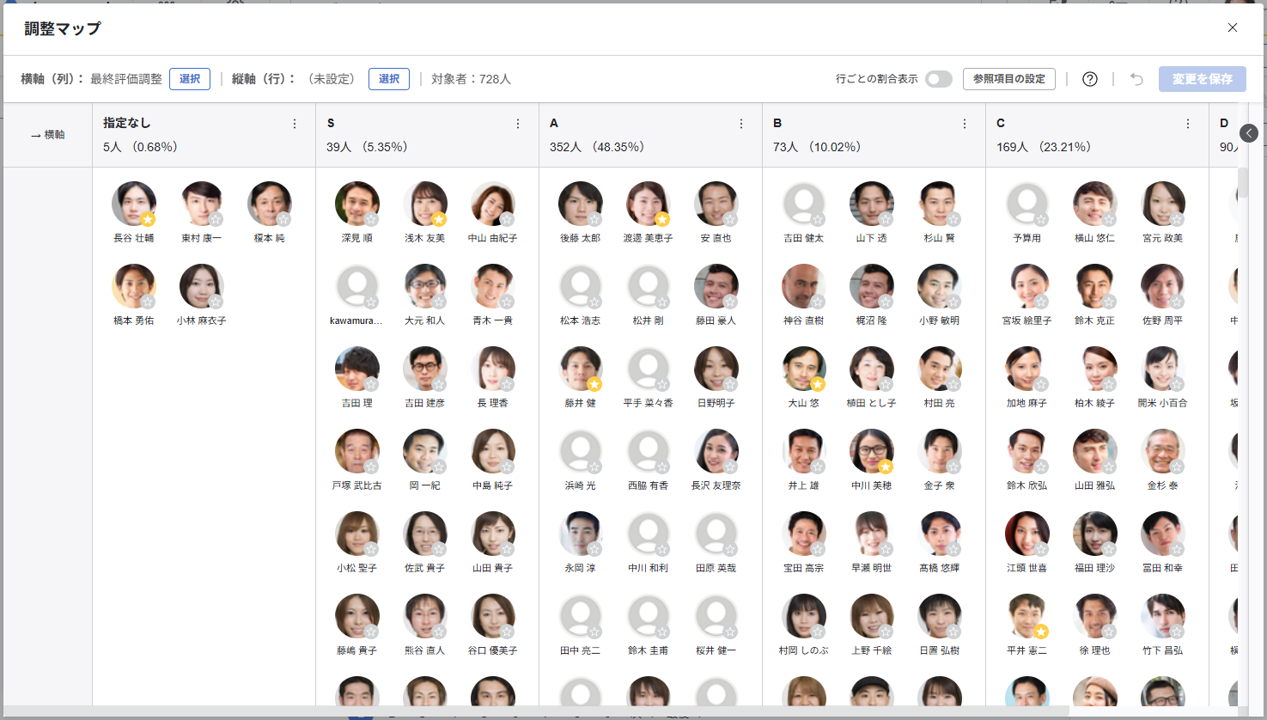Click the circular collapse arrow beside column D
Image resolution: width=1267 pixels, height=720 pixels.
coord(1248,133)
